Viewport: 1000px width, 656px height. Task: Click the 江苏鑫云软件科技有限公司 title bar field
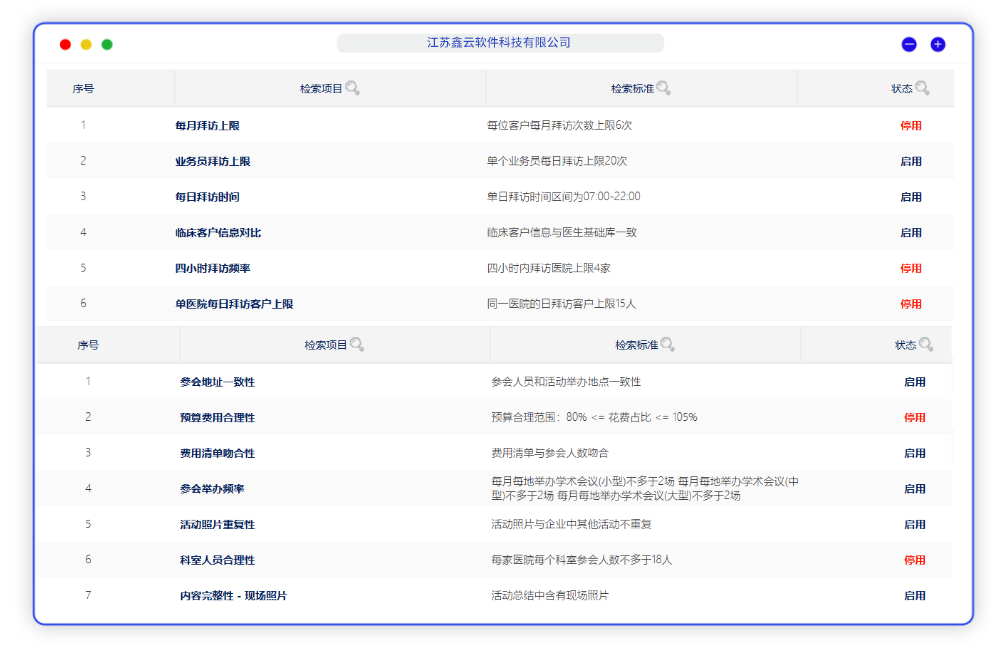500,43
